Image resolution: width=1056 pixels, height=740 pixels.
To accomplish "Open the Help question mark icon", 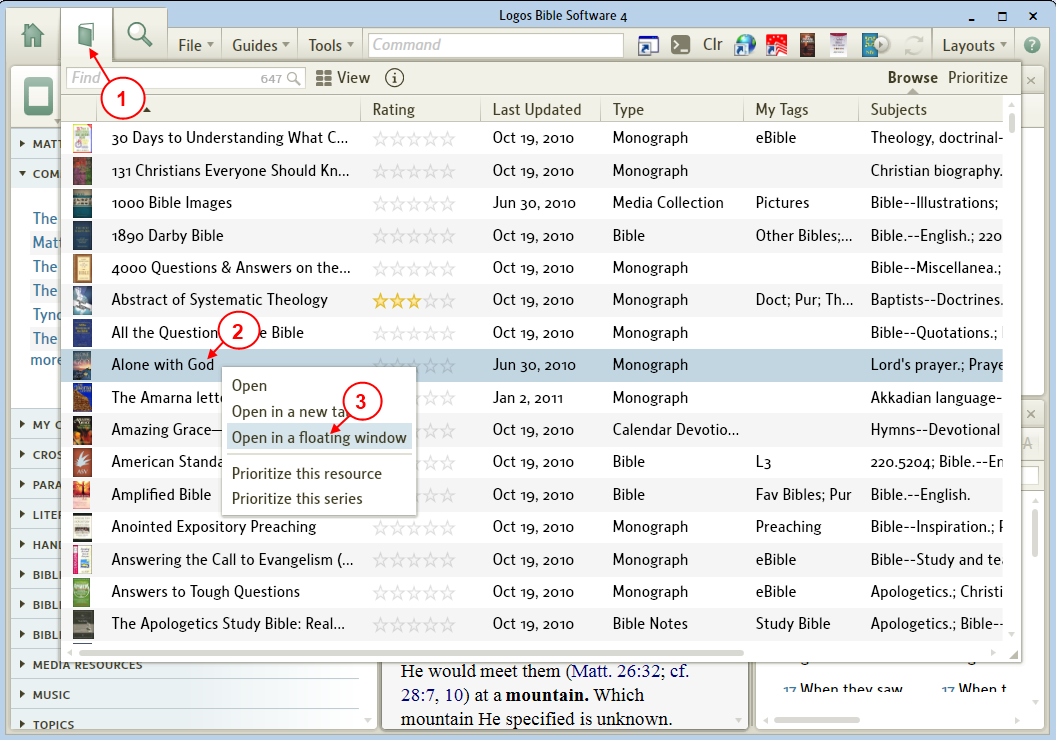I will click(x=1032, y=45).
